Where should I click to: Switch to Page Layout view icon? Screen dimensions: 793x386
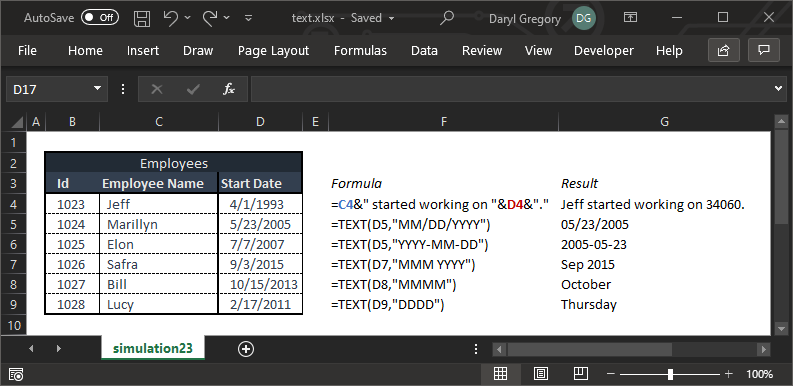[x=541, y=374]
